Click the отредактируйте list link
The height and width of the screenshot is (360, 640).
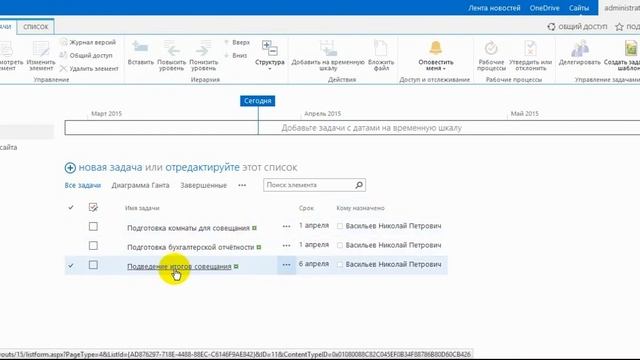(x=202, y=167)
